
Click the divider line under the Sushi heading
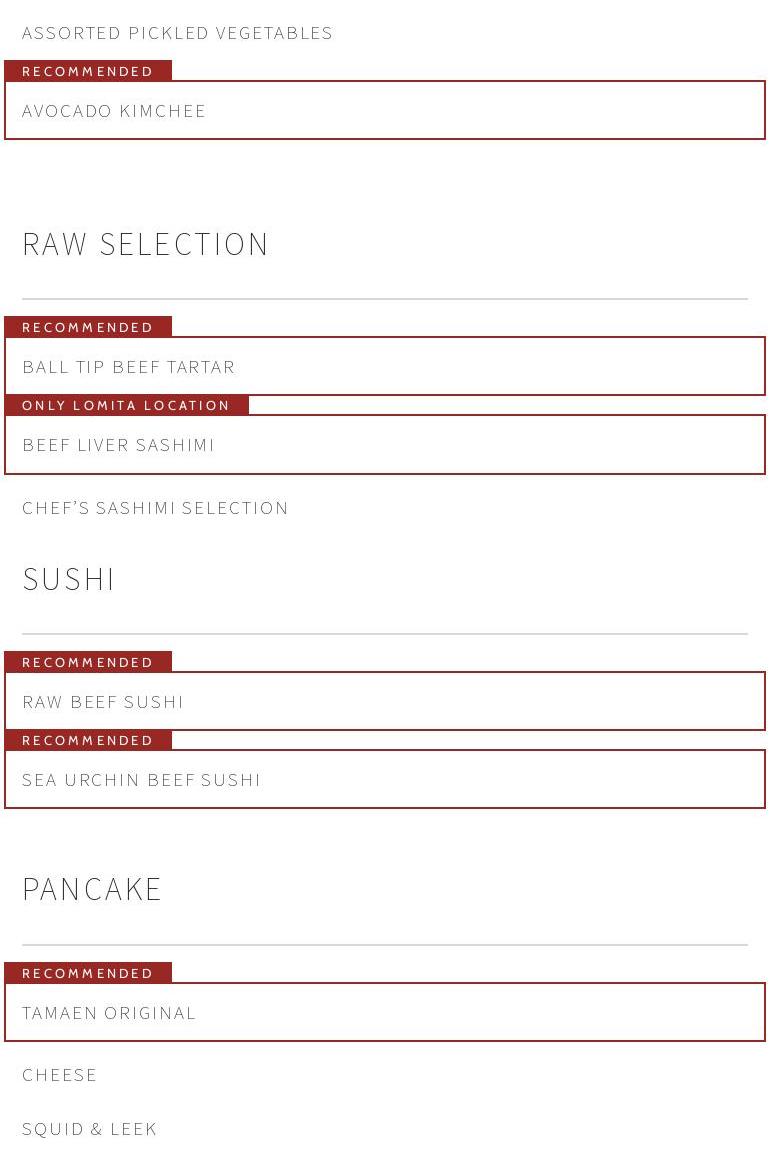pyautogui.click(x=385, y=633)
